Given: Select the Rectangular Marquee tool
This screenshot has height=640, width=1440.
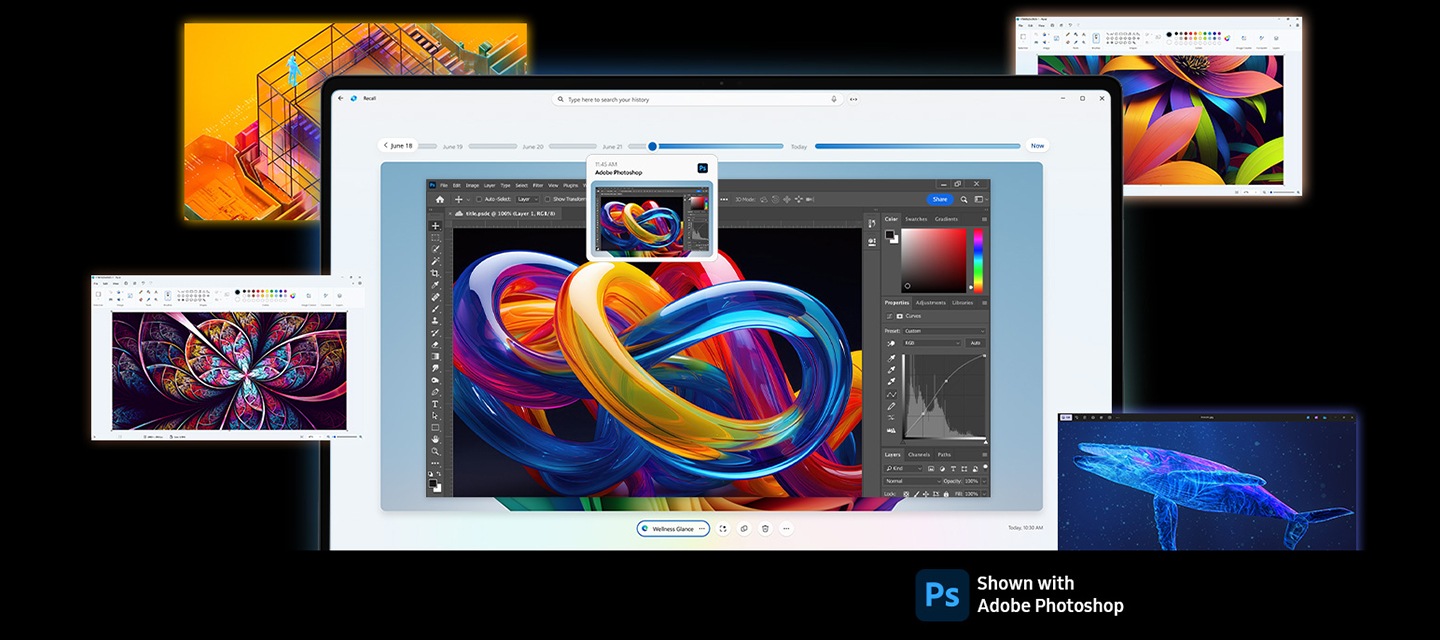Looking at the screenshot, I should (435, 238).
